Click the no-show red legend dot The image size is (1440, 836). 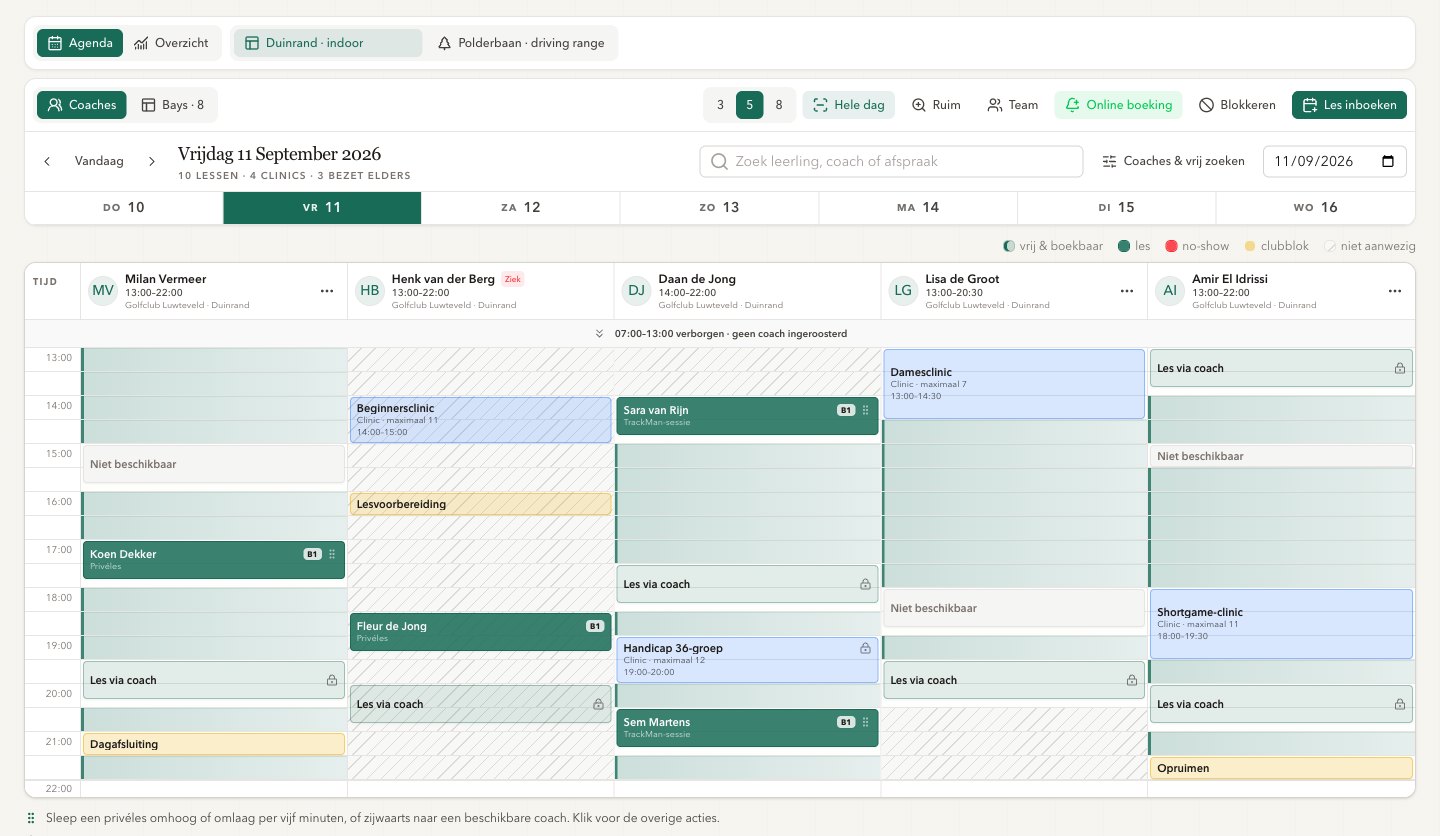[1171, 246]
